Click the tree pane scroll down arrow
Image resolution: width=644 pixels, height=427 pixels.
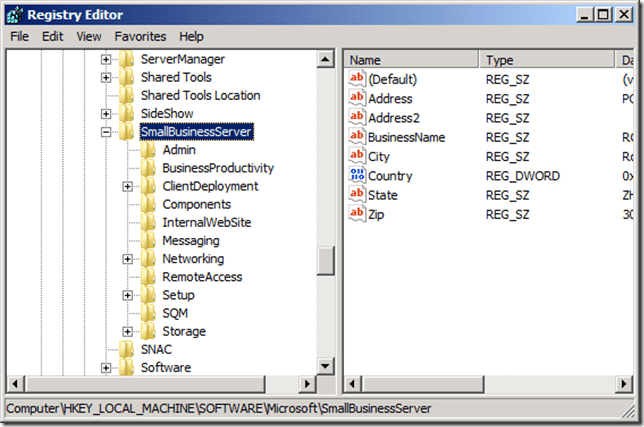325,365
